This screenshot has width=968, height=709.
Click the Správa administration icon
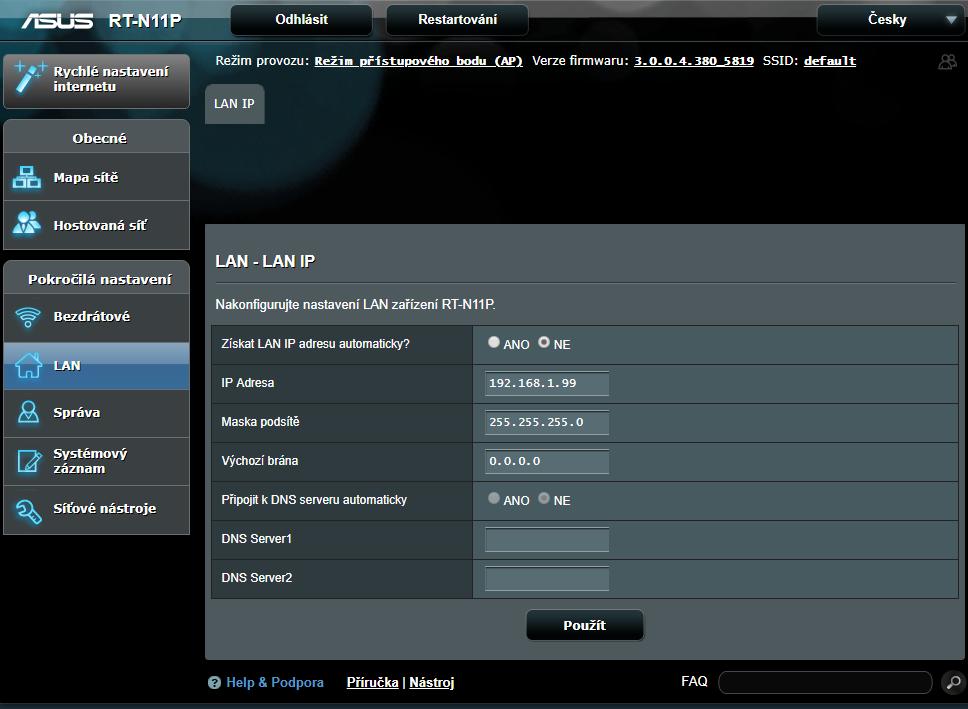27,412
